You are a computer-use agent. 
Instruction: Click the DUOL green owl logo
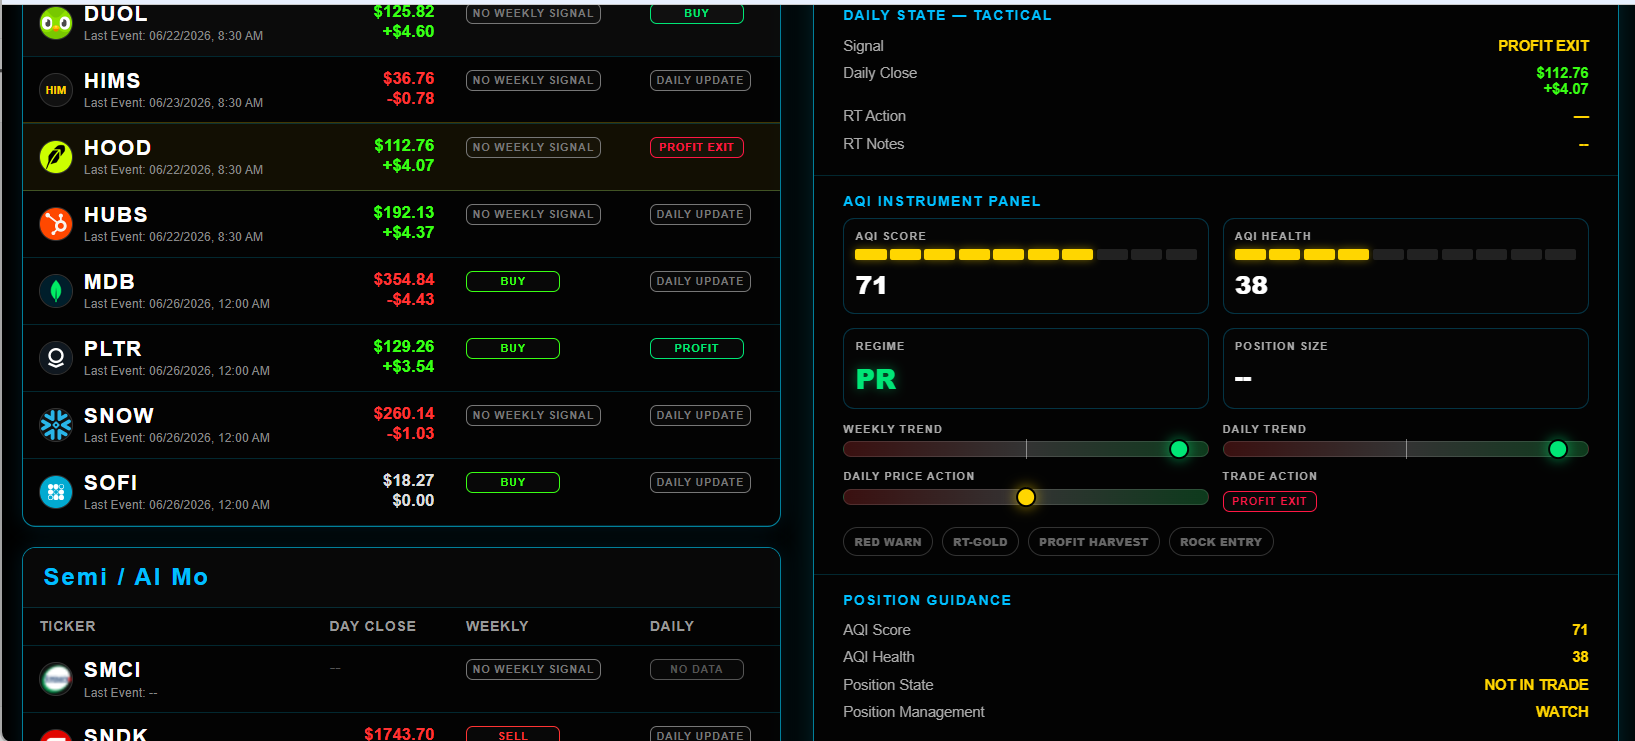click(56, 22)
